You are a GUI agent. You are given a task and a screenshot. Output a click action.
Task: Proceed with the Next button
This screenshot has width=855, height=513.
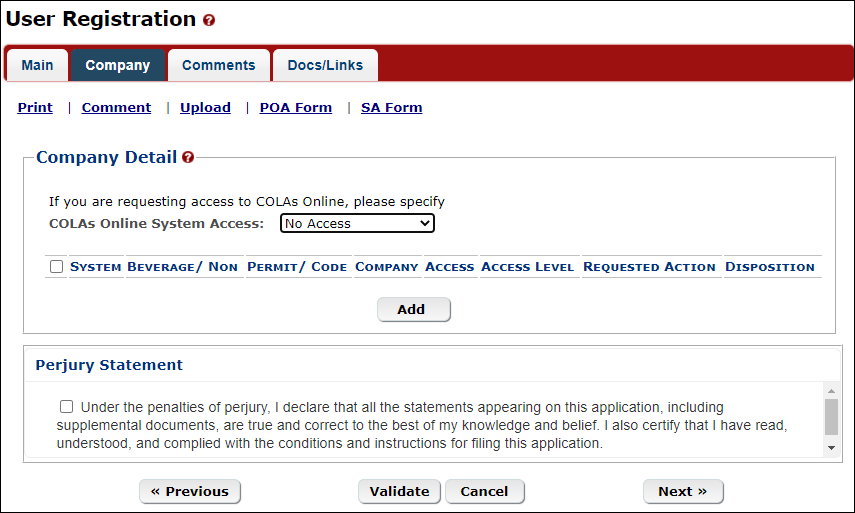tap(682, 491)
